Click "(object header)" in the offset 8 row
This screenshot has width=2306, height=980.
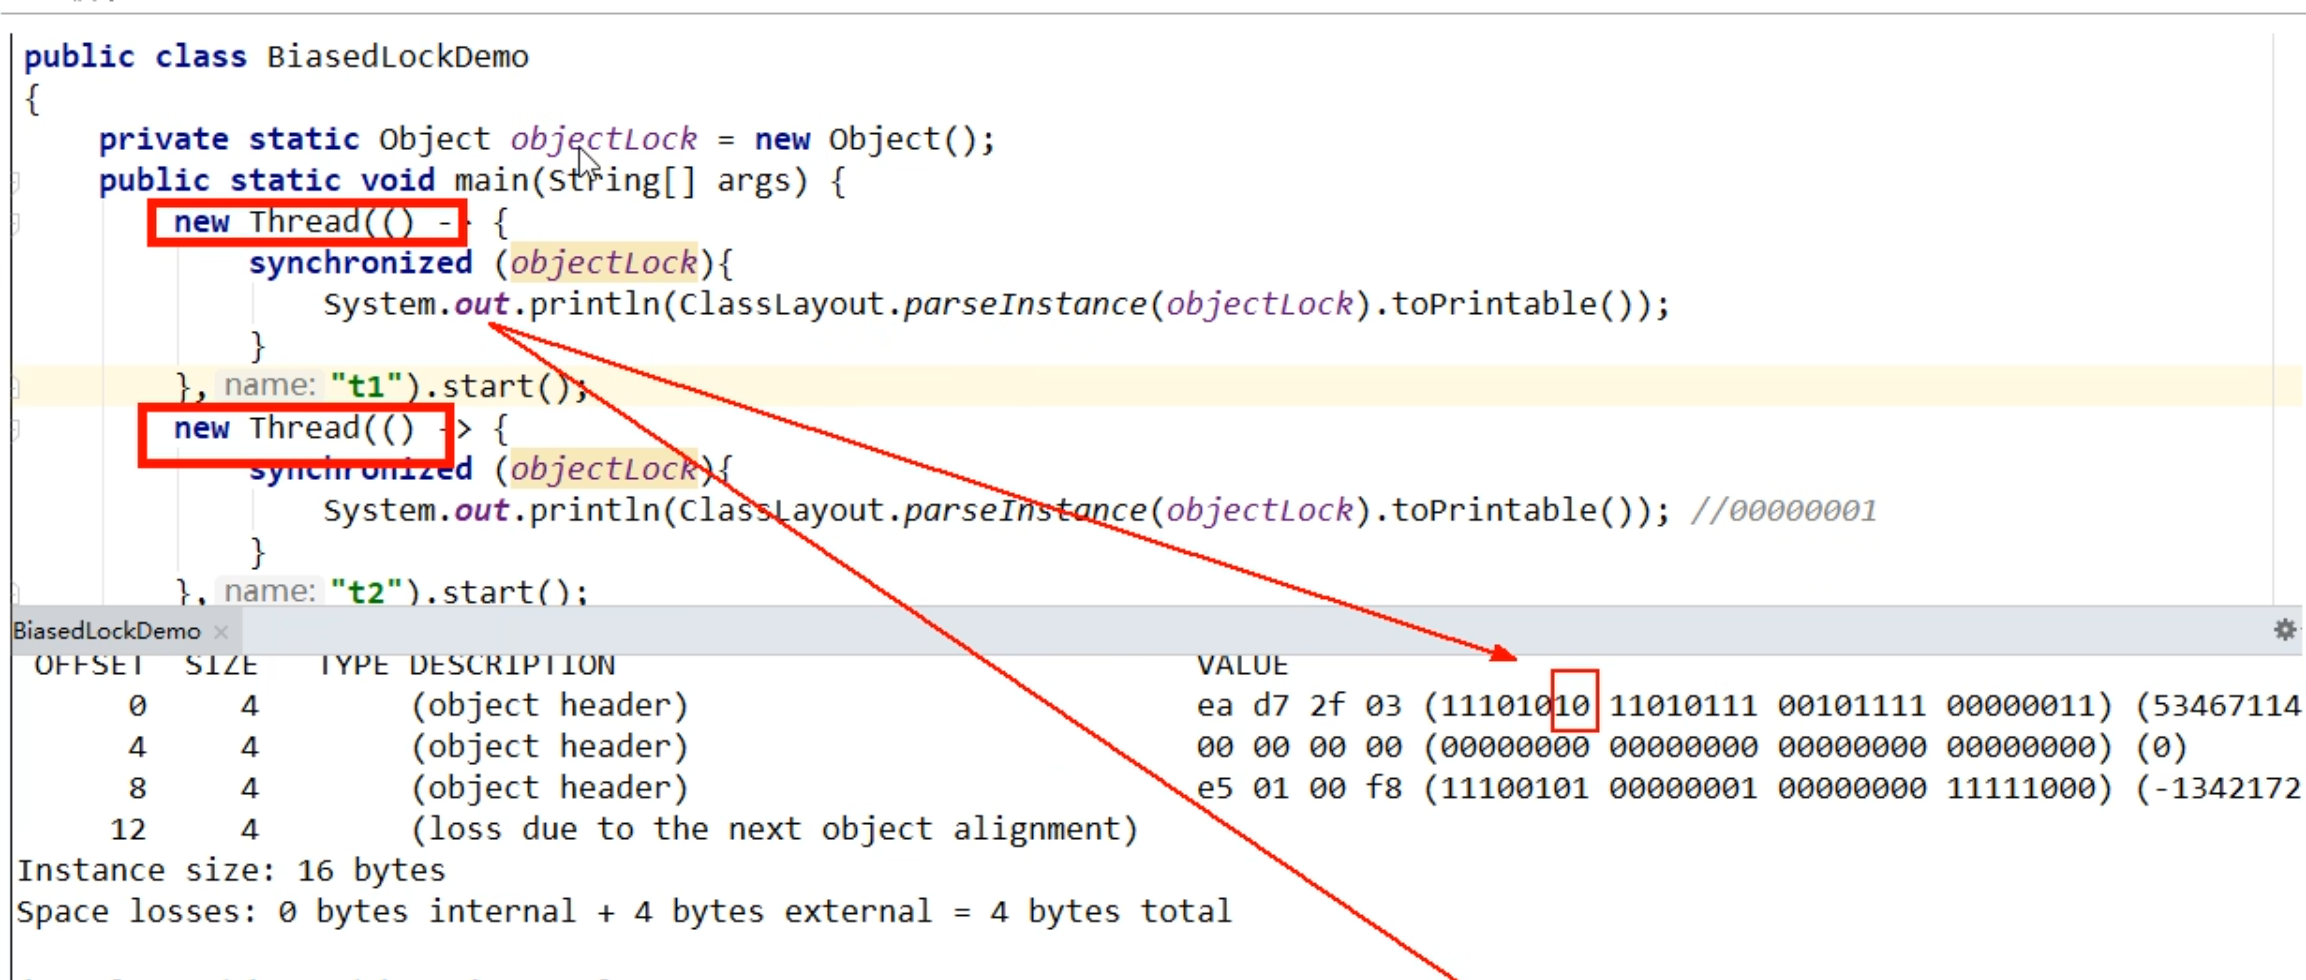[x=549, y=788]
